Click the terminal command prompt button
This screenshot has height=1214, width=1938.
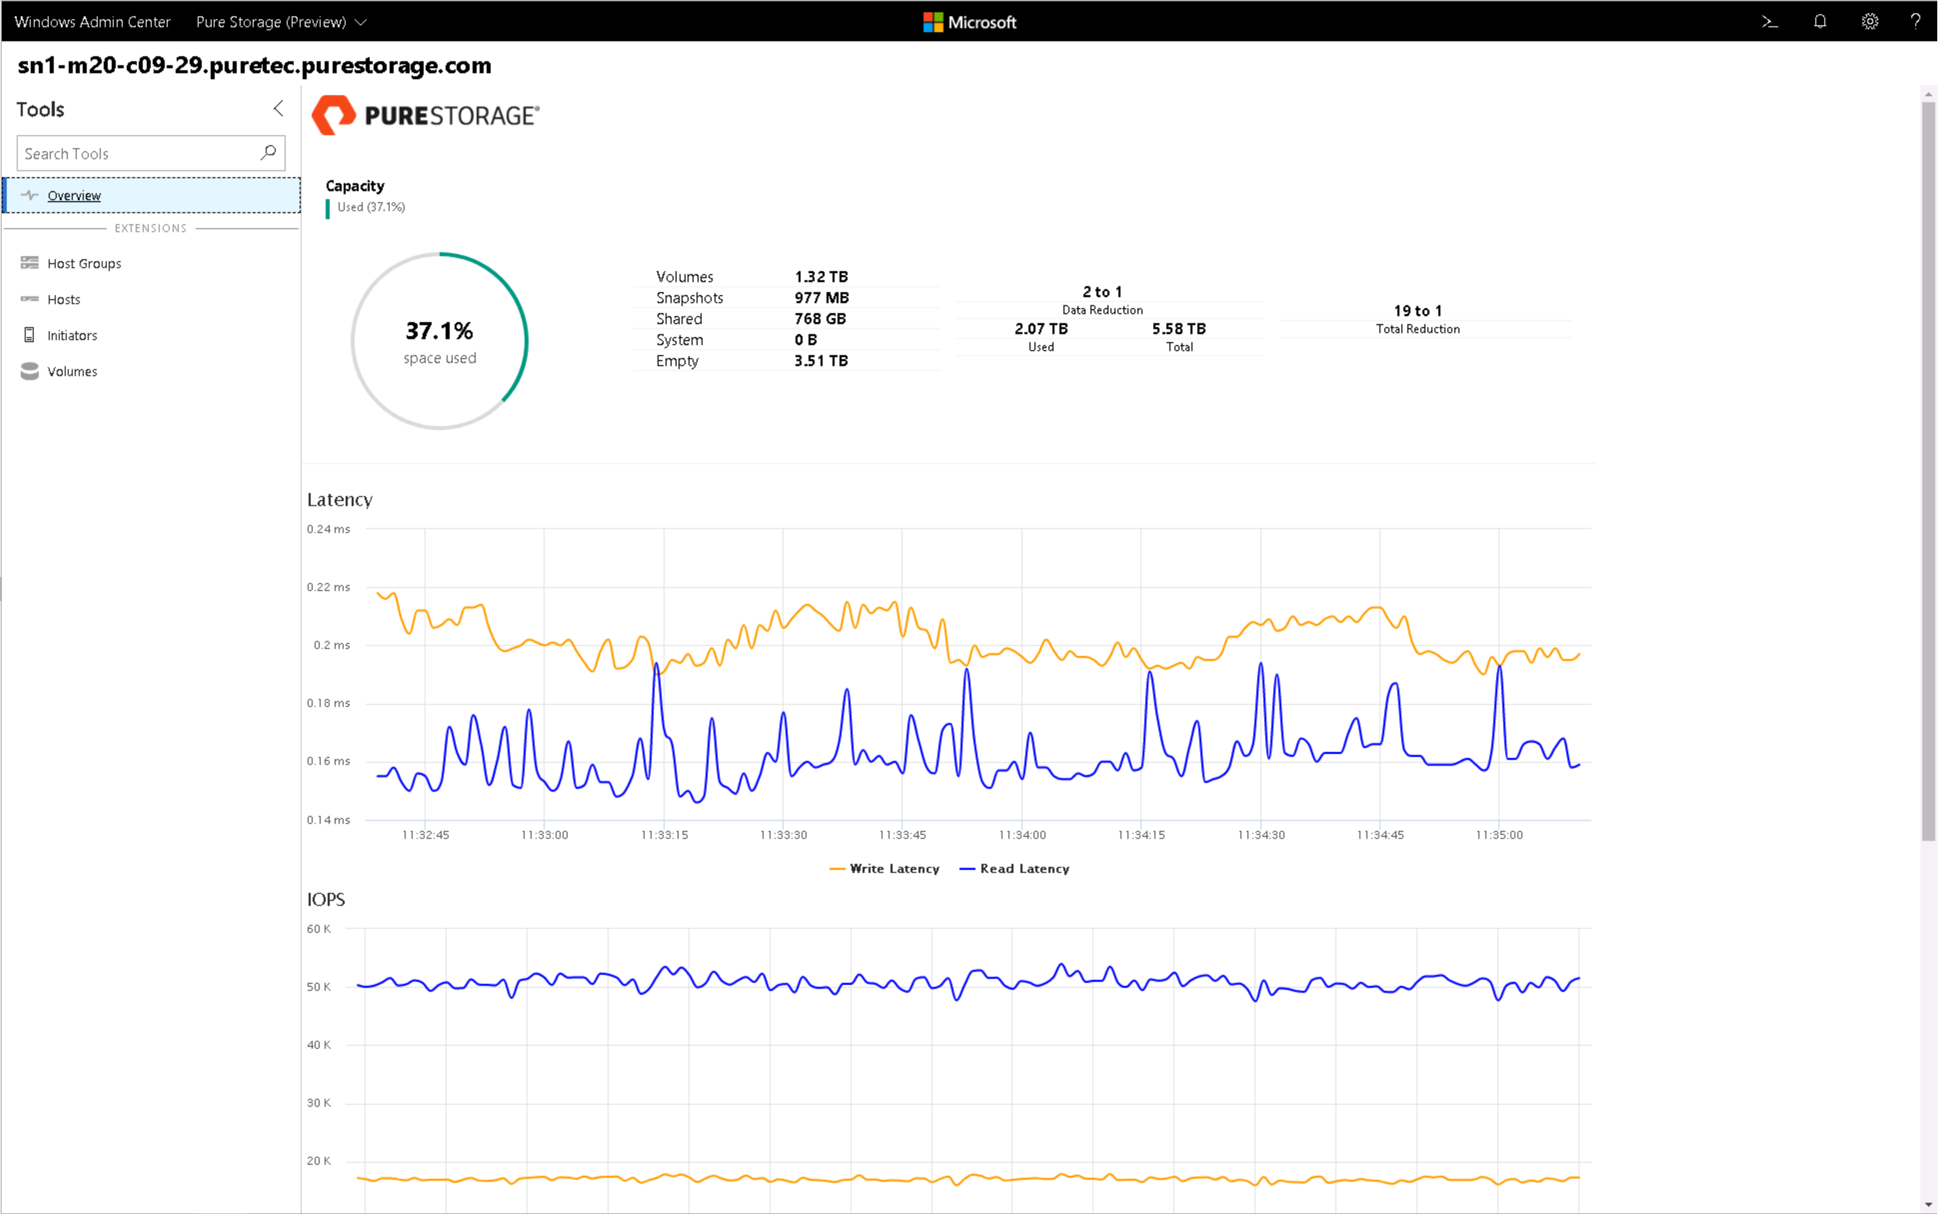click(1770, 20)
